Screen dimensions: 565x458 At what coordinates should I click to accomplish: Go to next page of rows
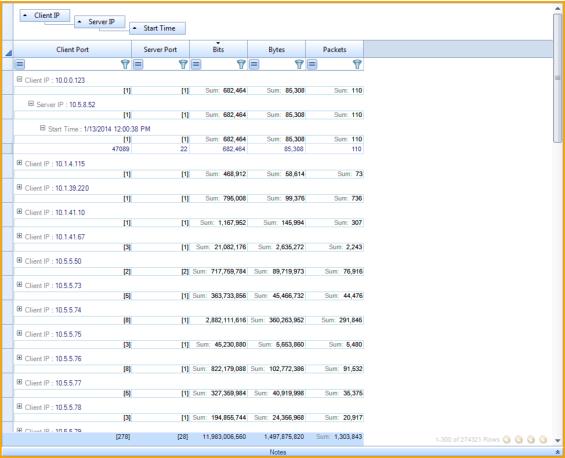click(x=531, y=439)
